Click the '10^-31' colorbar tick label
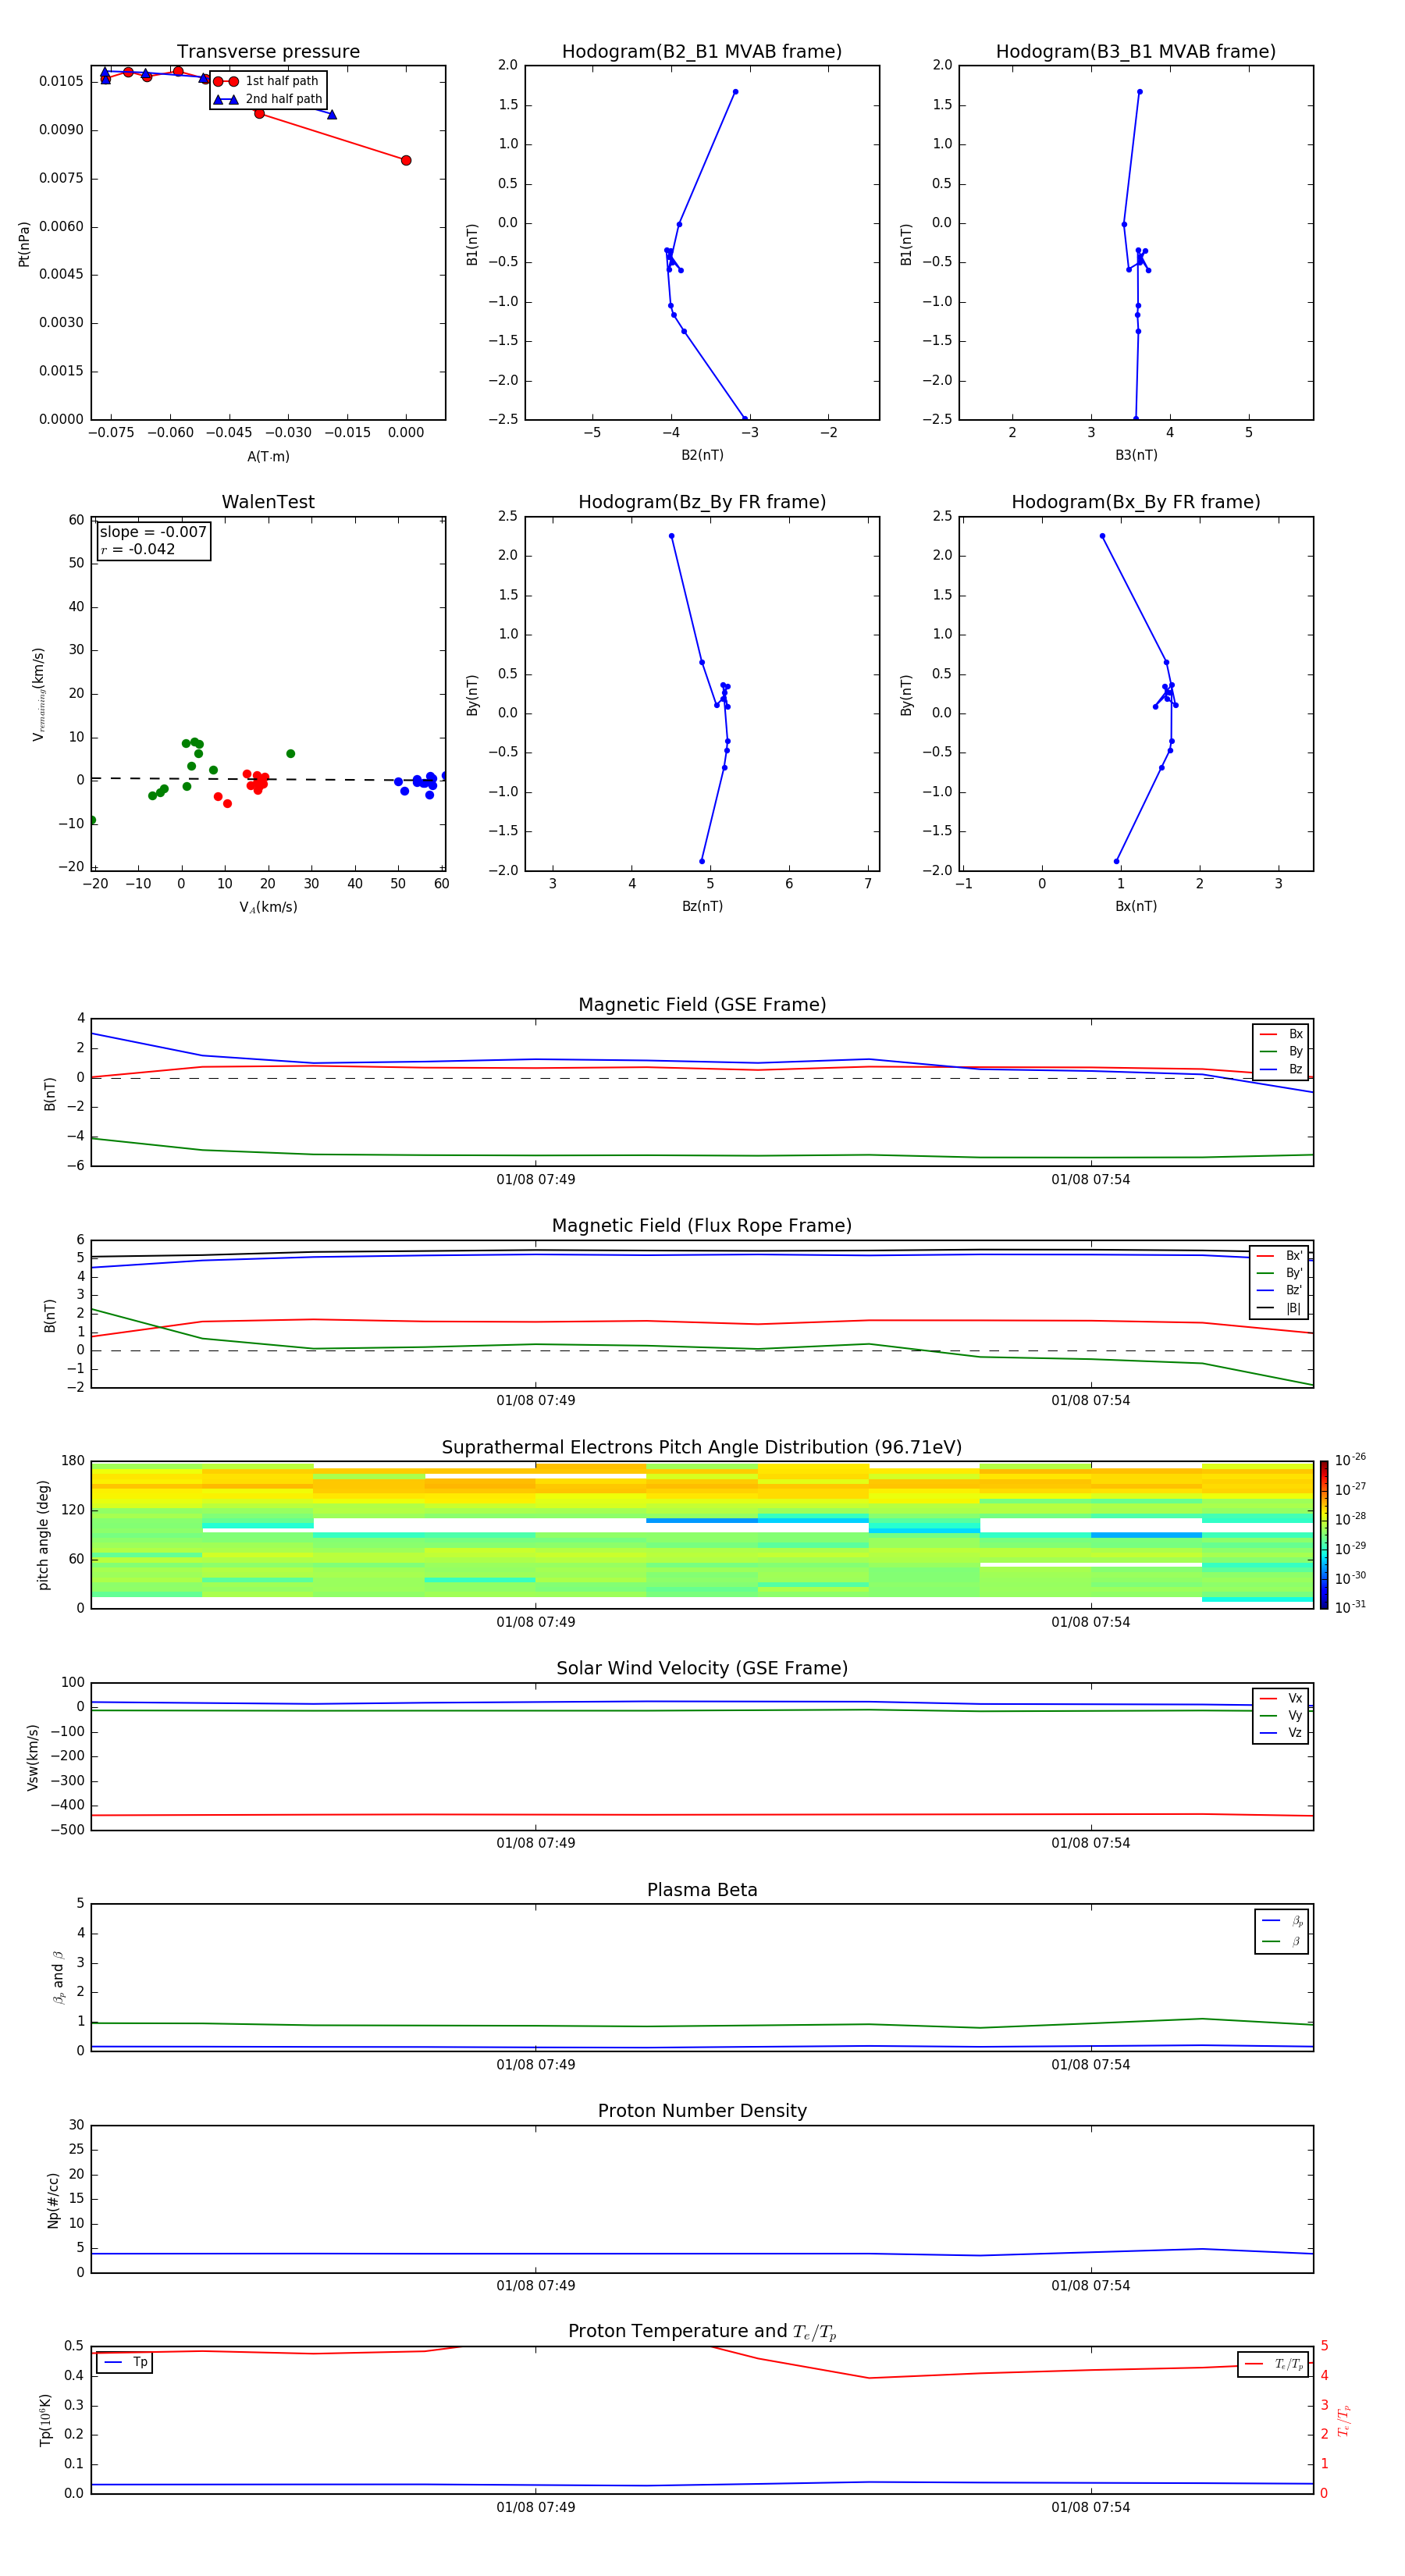 (x=1350, y=1607)
